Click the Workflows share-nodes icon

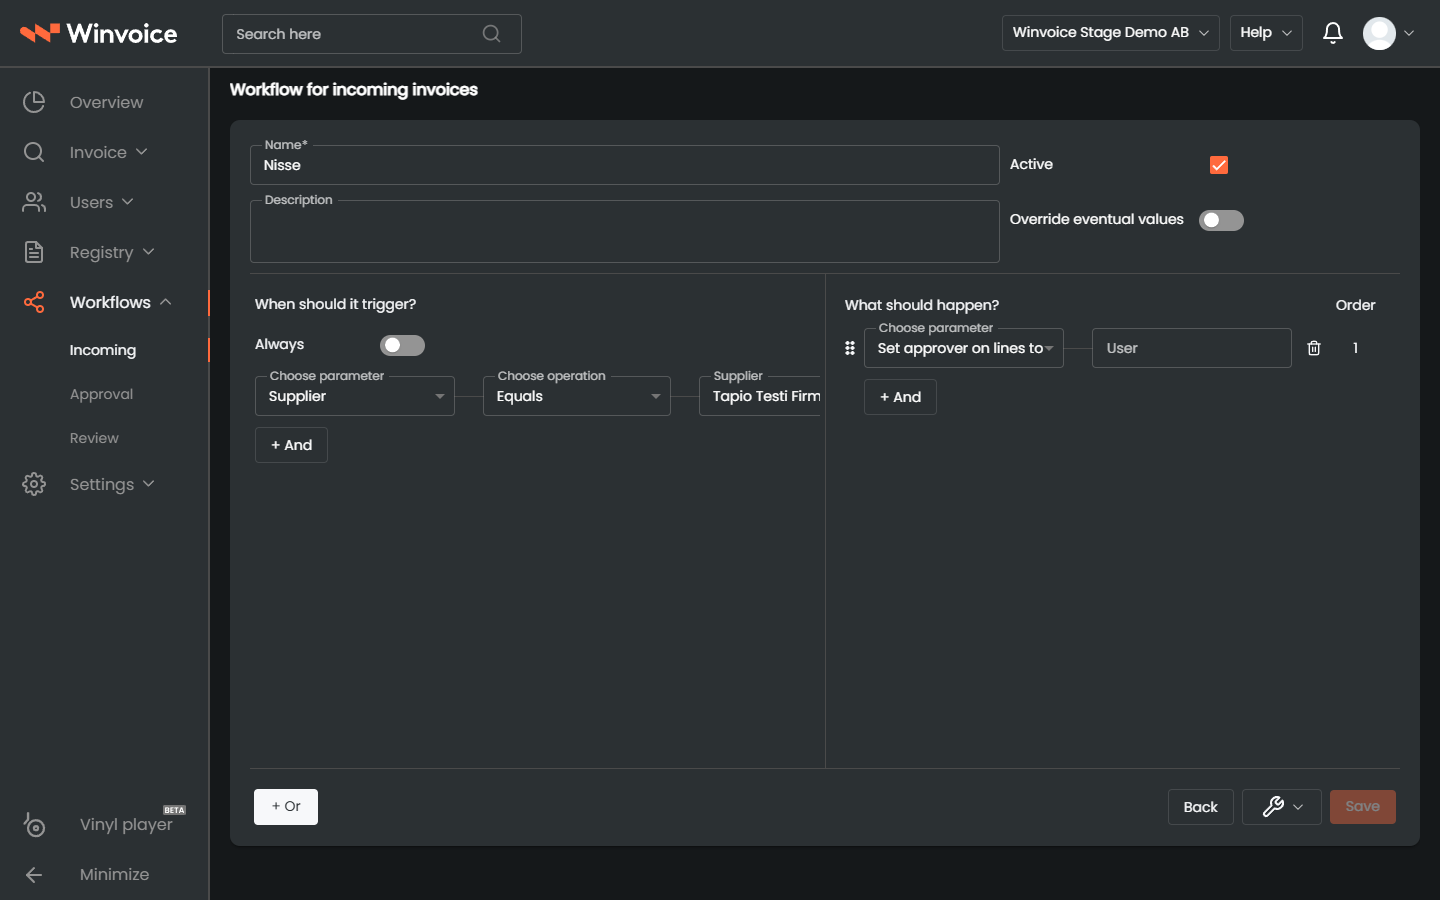[x=34, y=302]
